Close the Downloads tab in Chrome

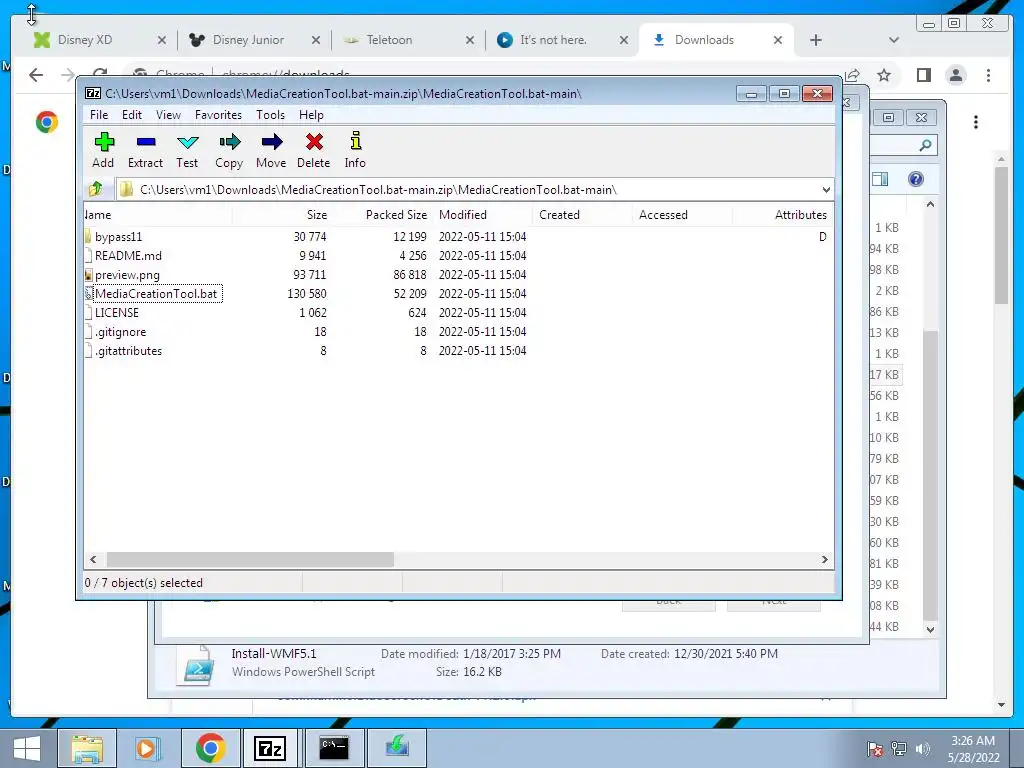pyautogui.click(x=778, y=40)
